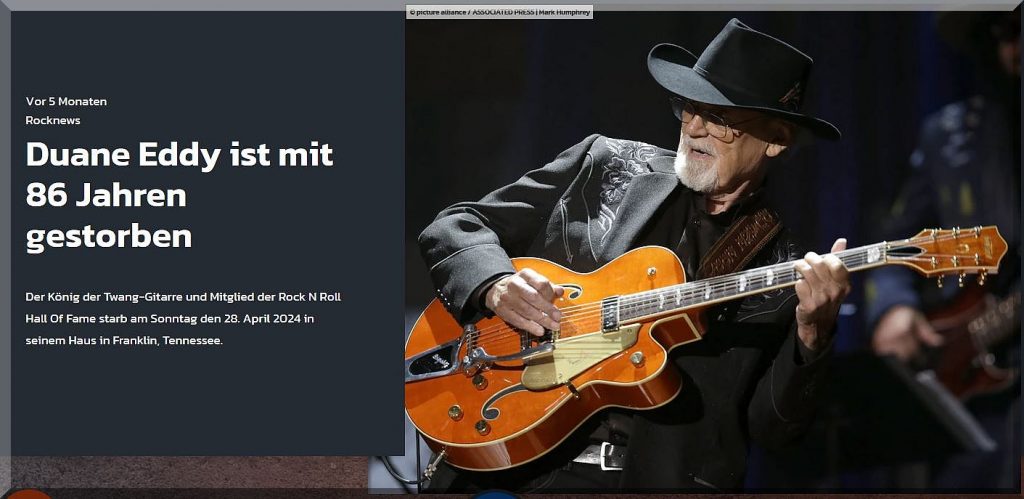Click the article teaser paragraph text
This screenshot has width=1024, height=499.
click(183, 319)
